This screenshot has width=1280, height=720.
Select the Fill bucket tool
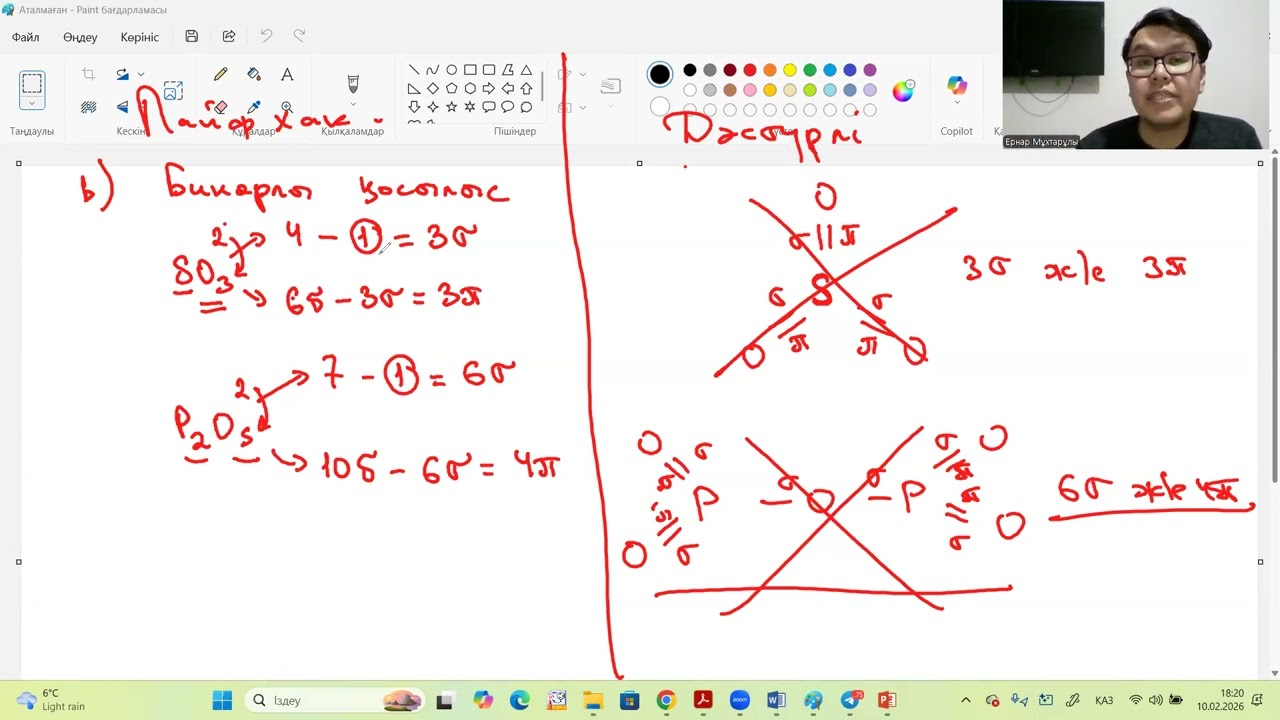[x=254, y=75]
